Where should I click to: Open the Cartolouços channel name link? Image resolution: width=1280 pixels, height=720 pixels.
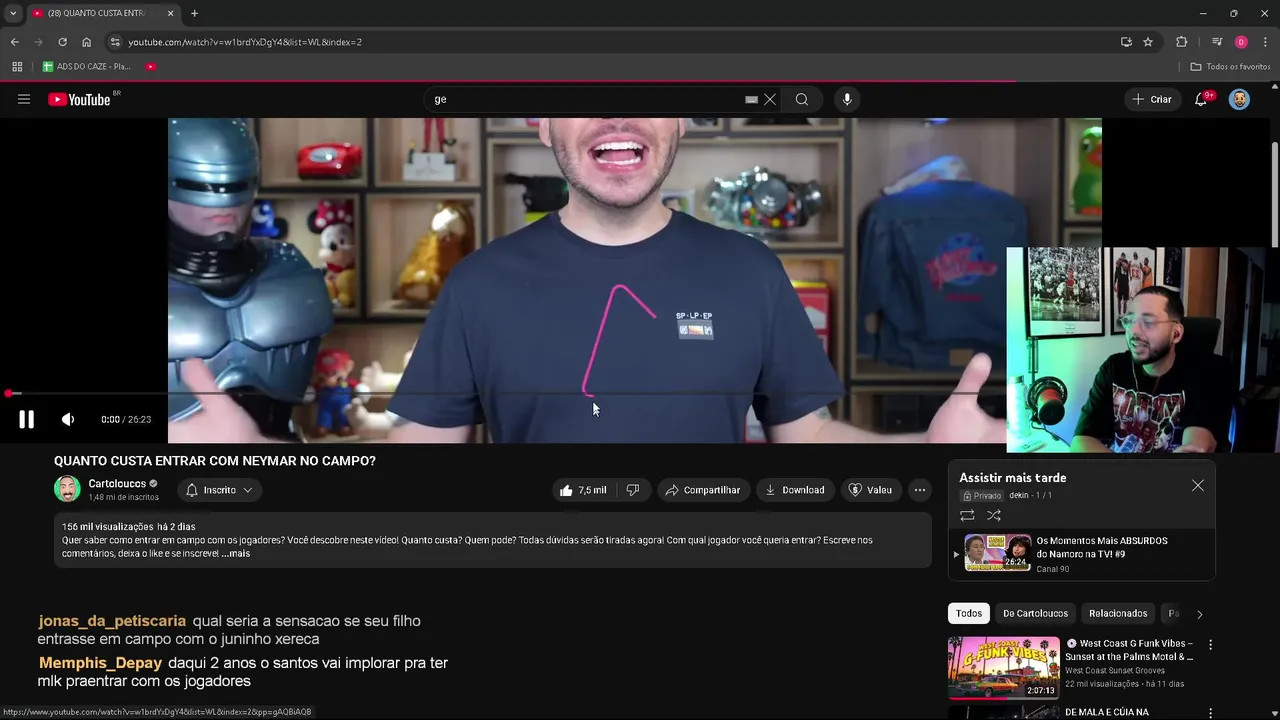(x=117, y=484)
